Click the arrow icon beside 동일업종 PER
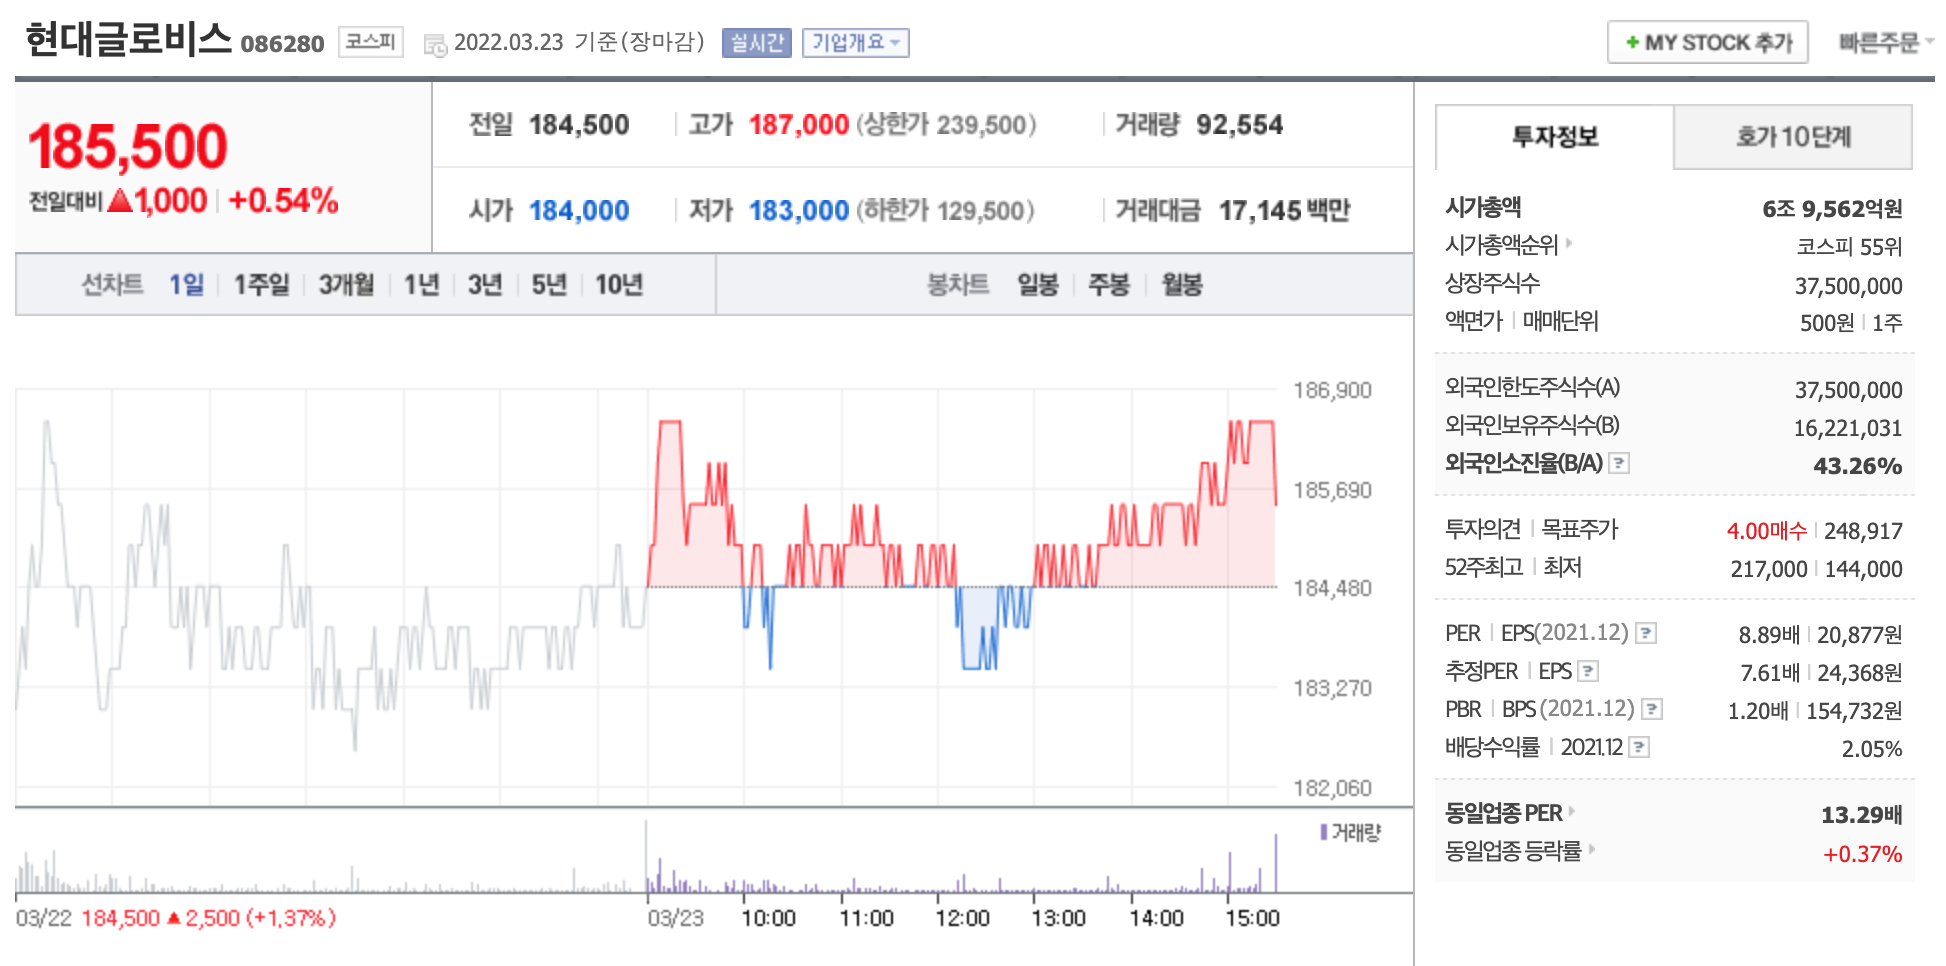This screenshot has height=966, width=1946. tap(1572, 811)
